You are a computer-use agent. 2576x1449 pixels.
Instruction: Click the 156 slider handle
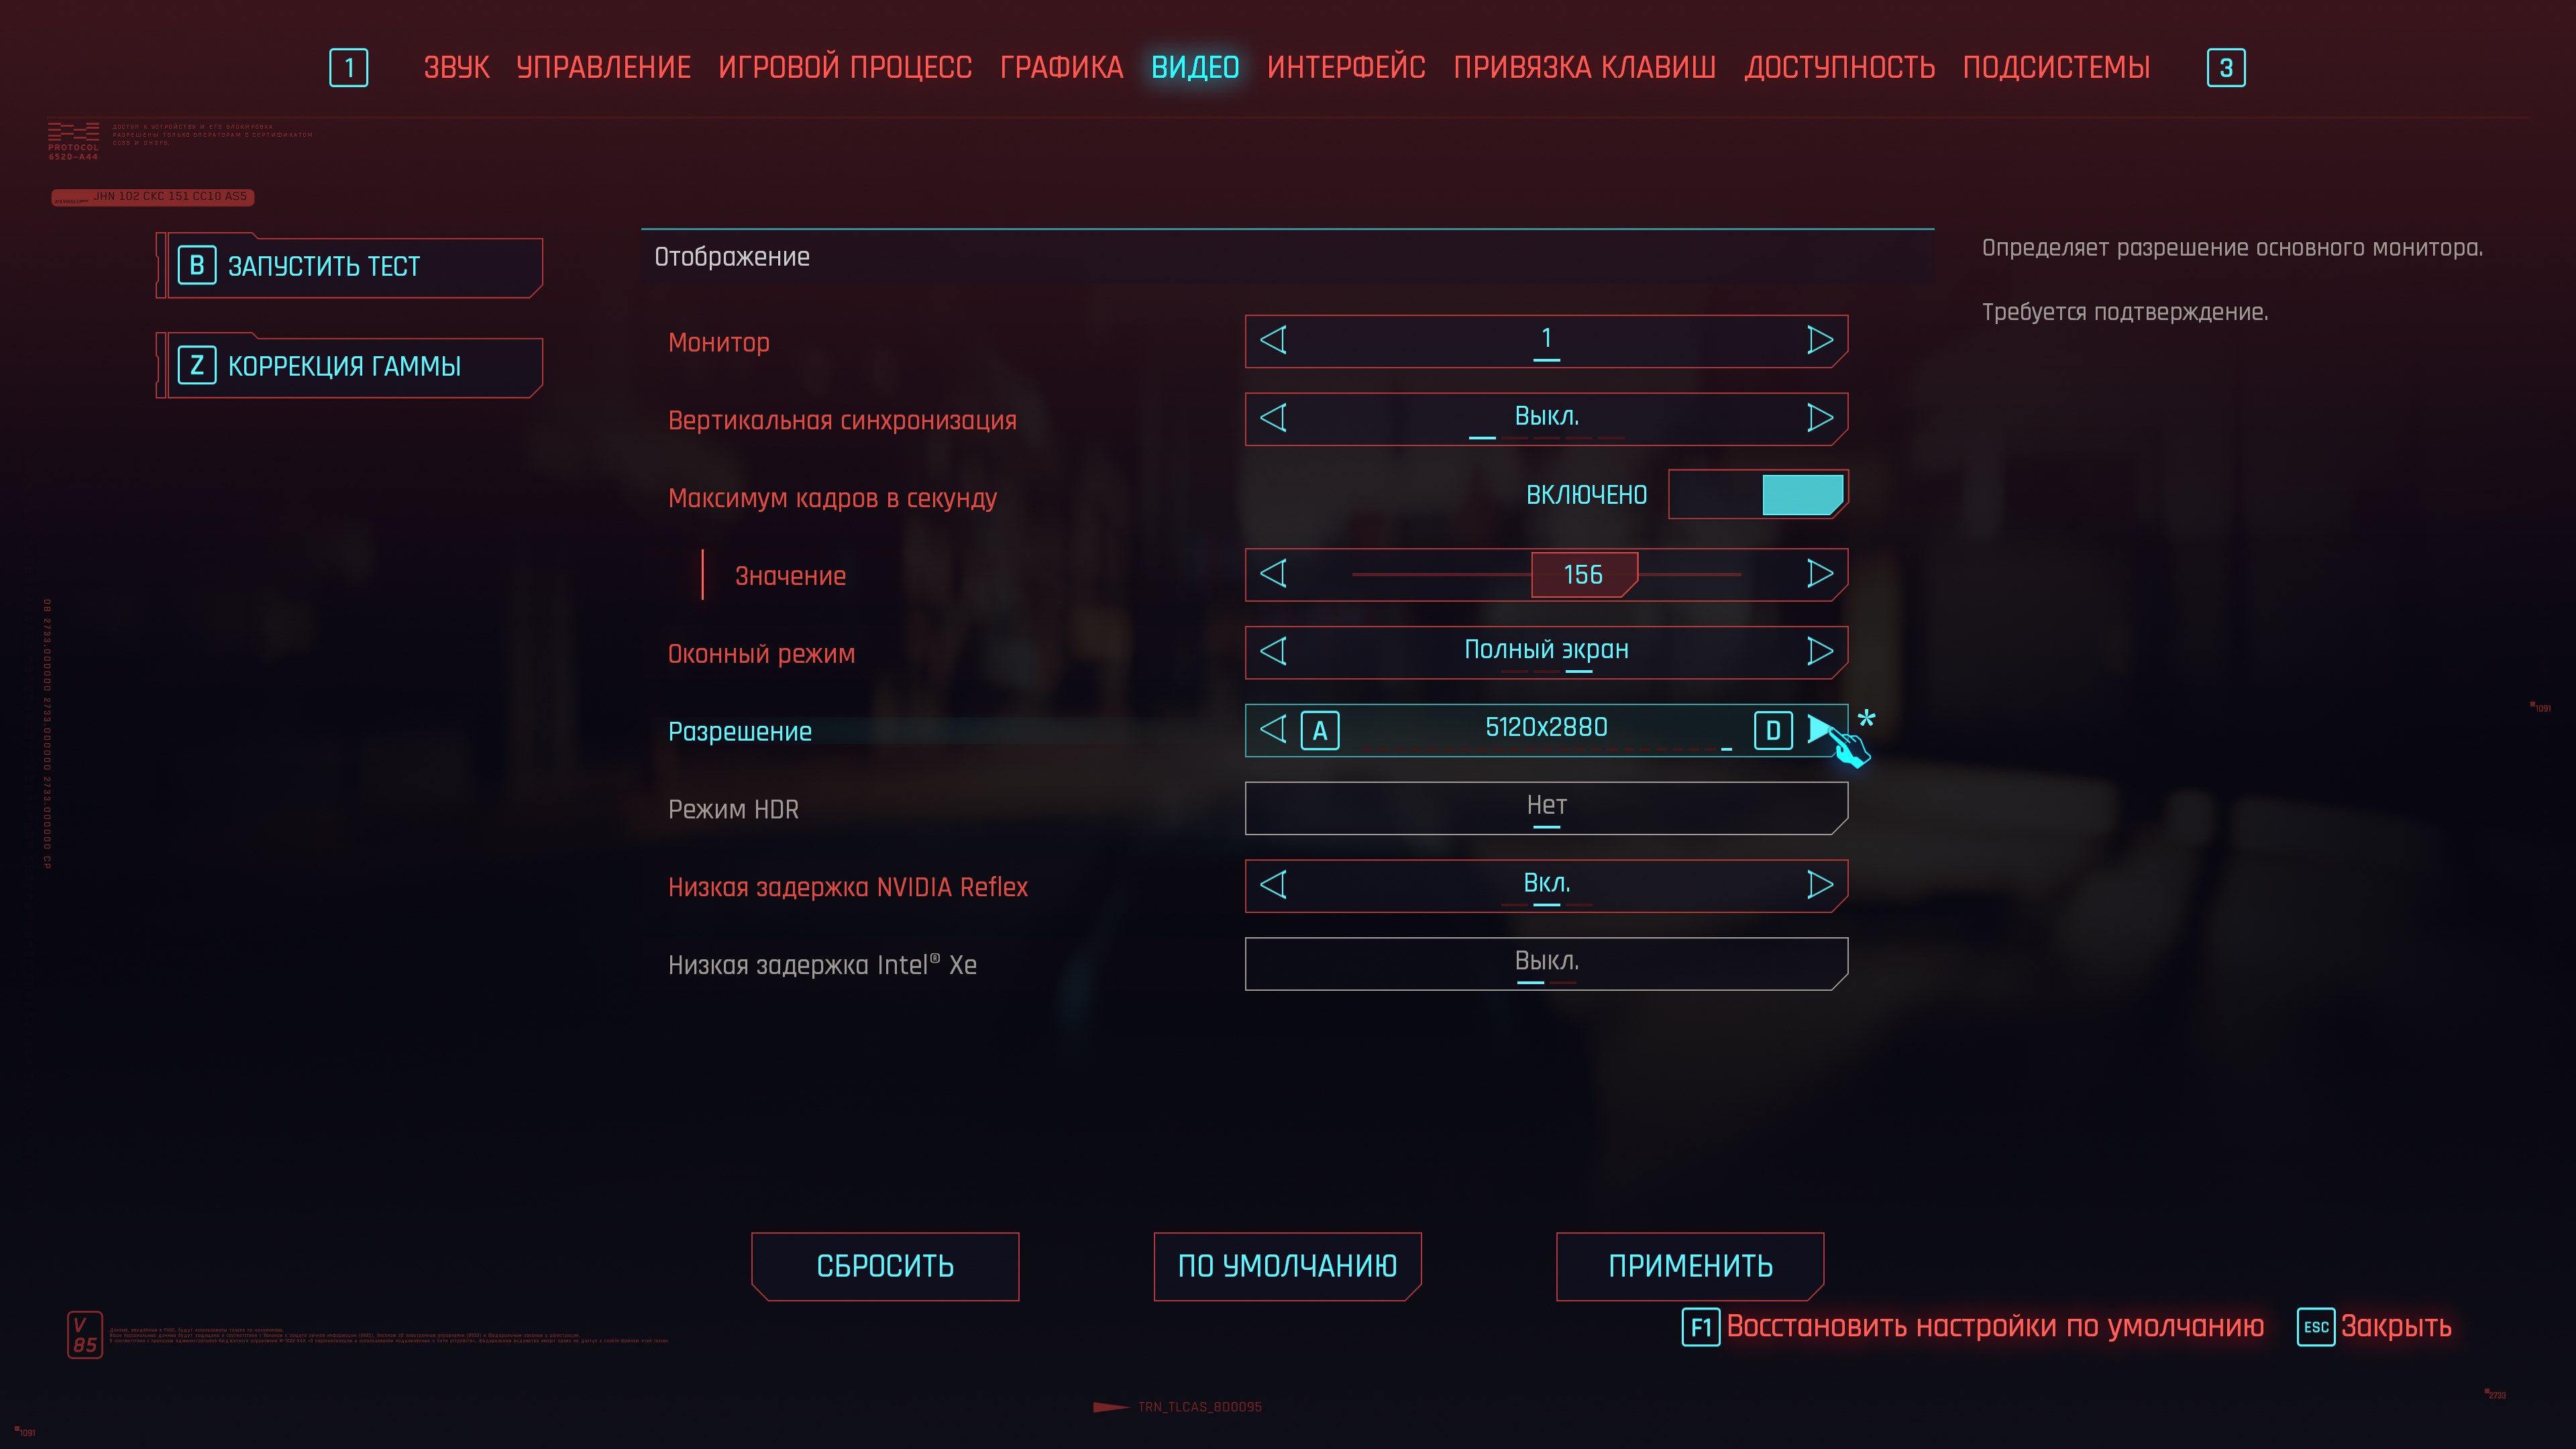click(x=1584, y=575)
